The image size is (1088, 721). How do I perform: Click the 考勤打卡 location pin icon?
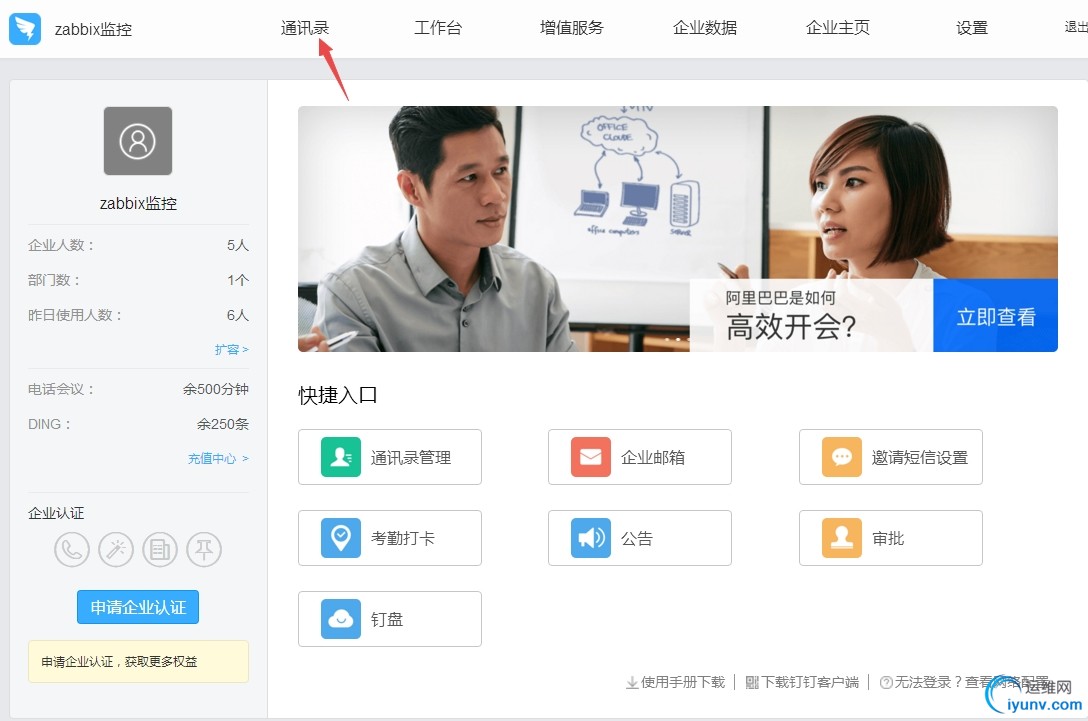pos(341,538)
